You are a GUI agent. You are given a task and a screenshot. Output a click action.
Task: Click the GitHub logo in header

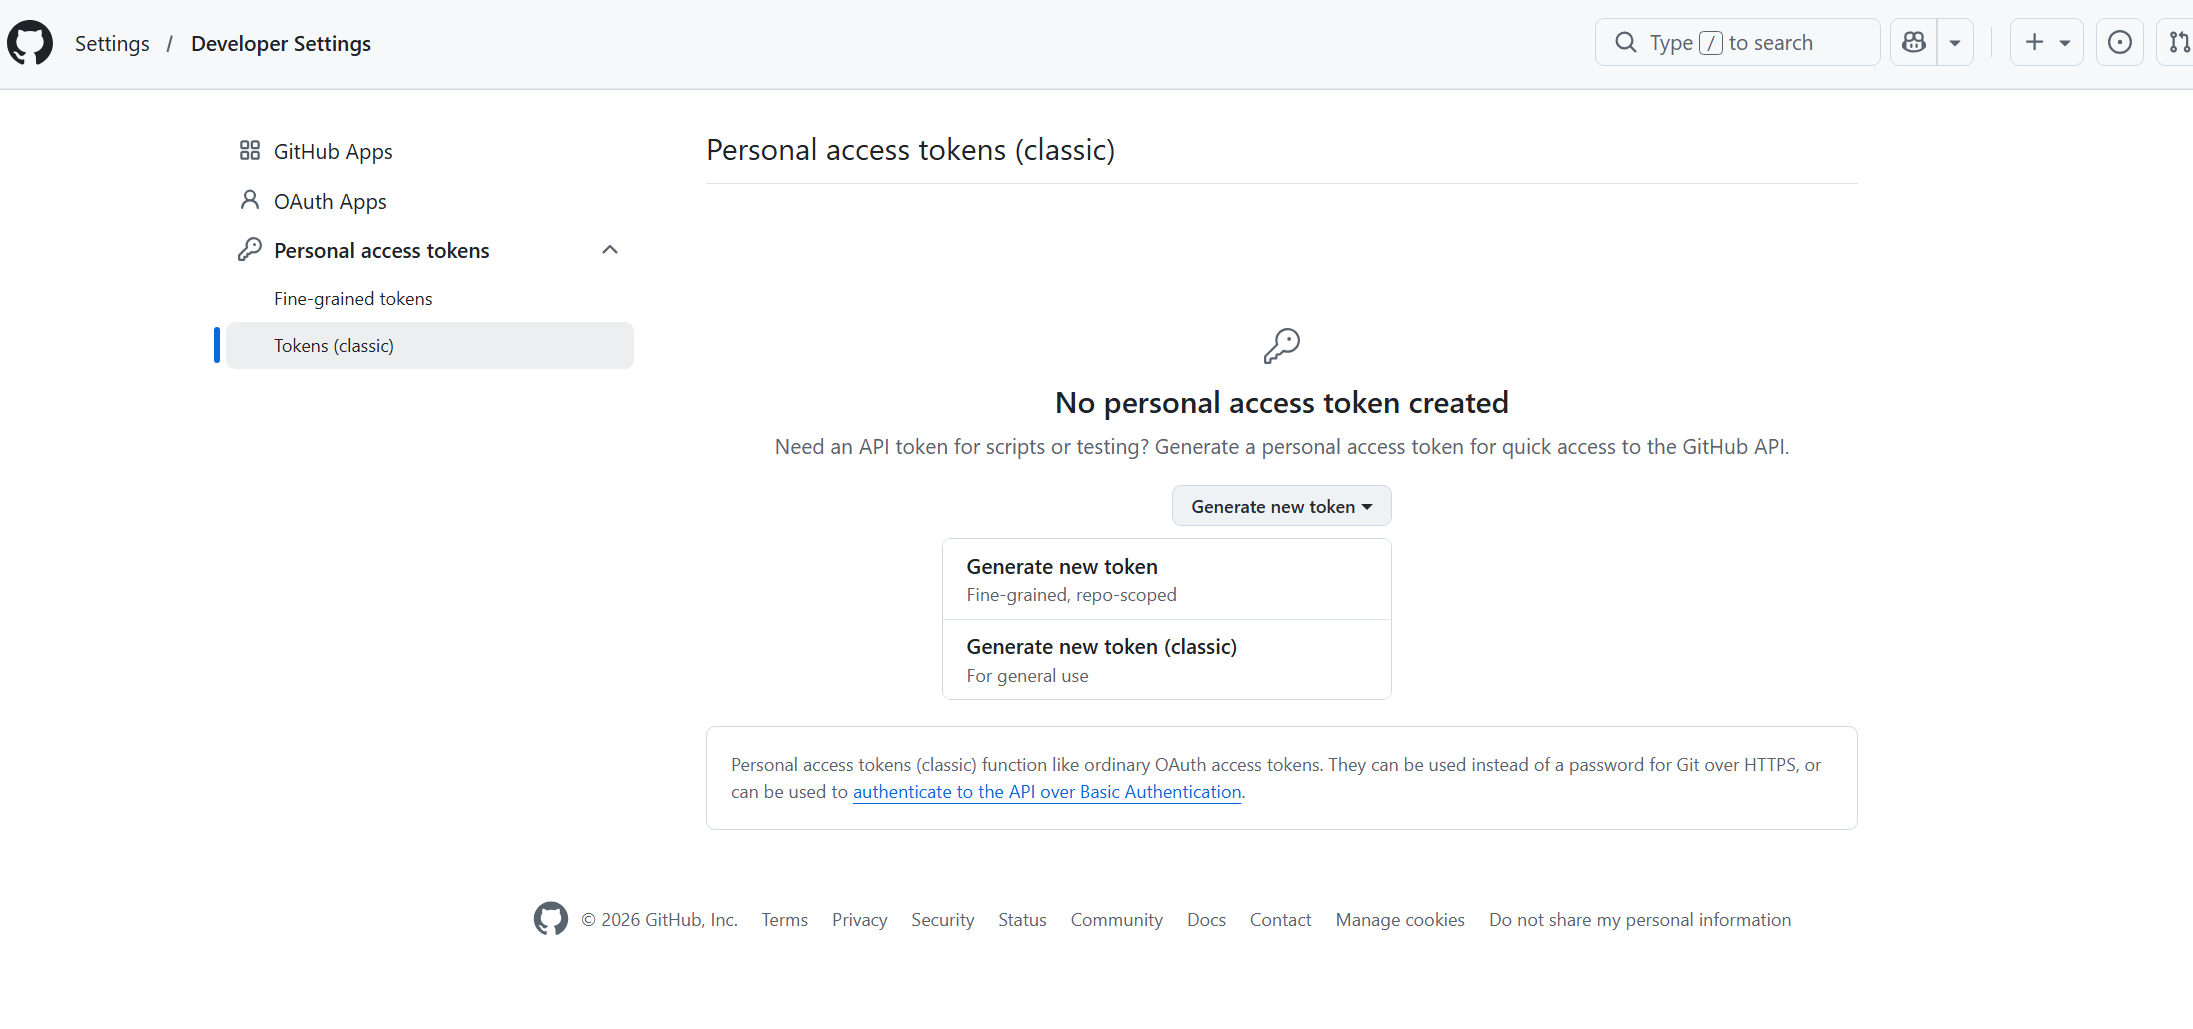tap(30, 43)
